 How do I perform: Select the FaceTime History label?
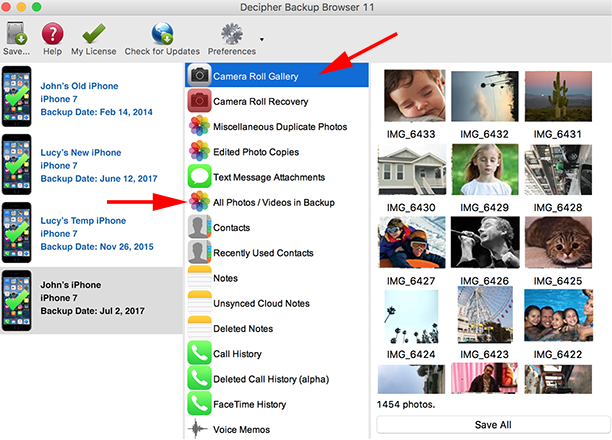tap(249, 404)
